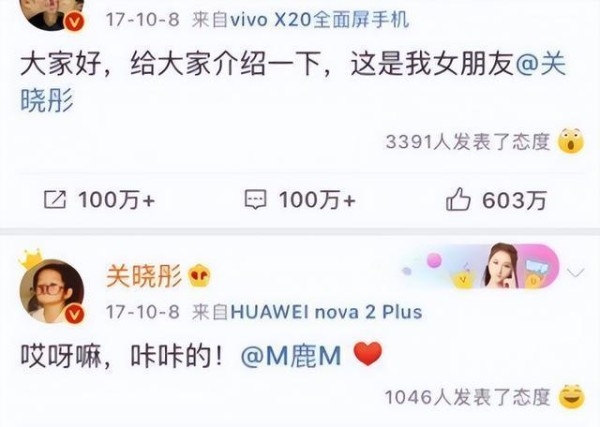
Task: Like the post with the thumbs-up icon
Action: (x=458, y=199)
